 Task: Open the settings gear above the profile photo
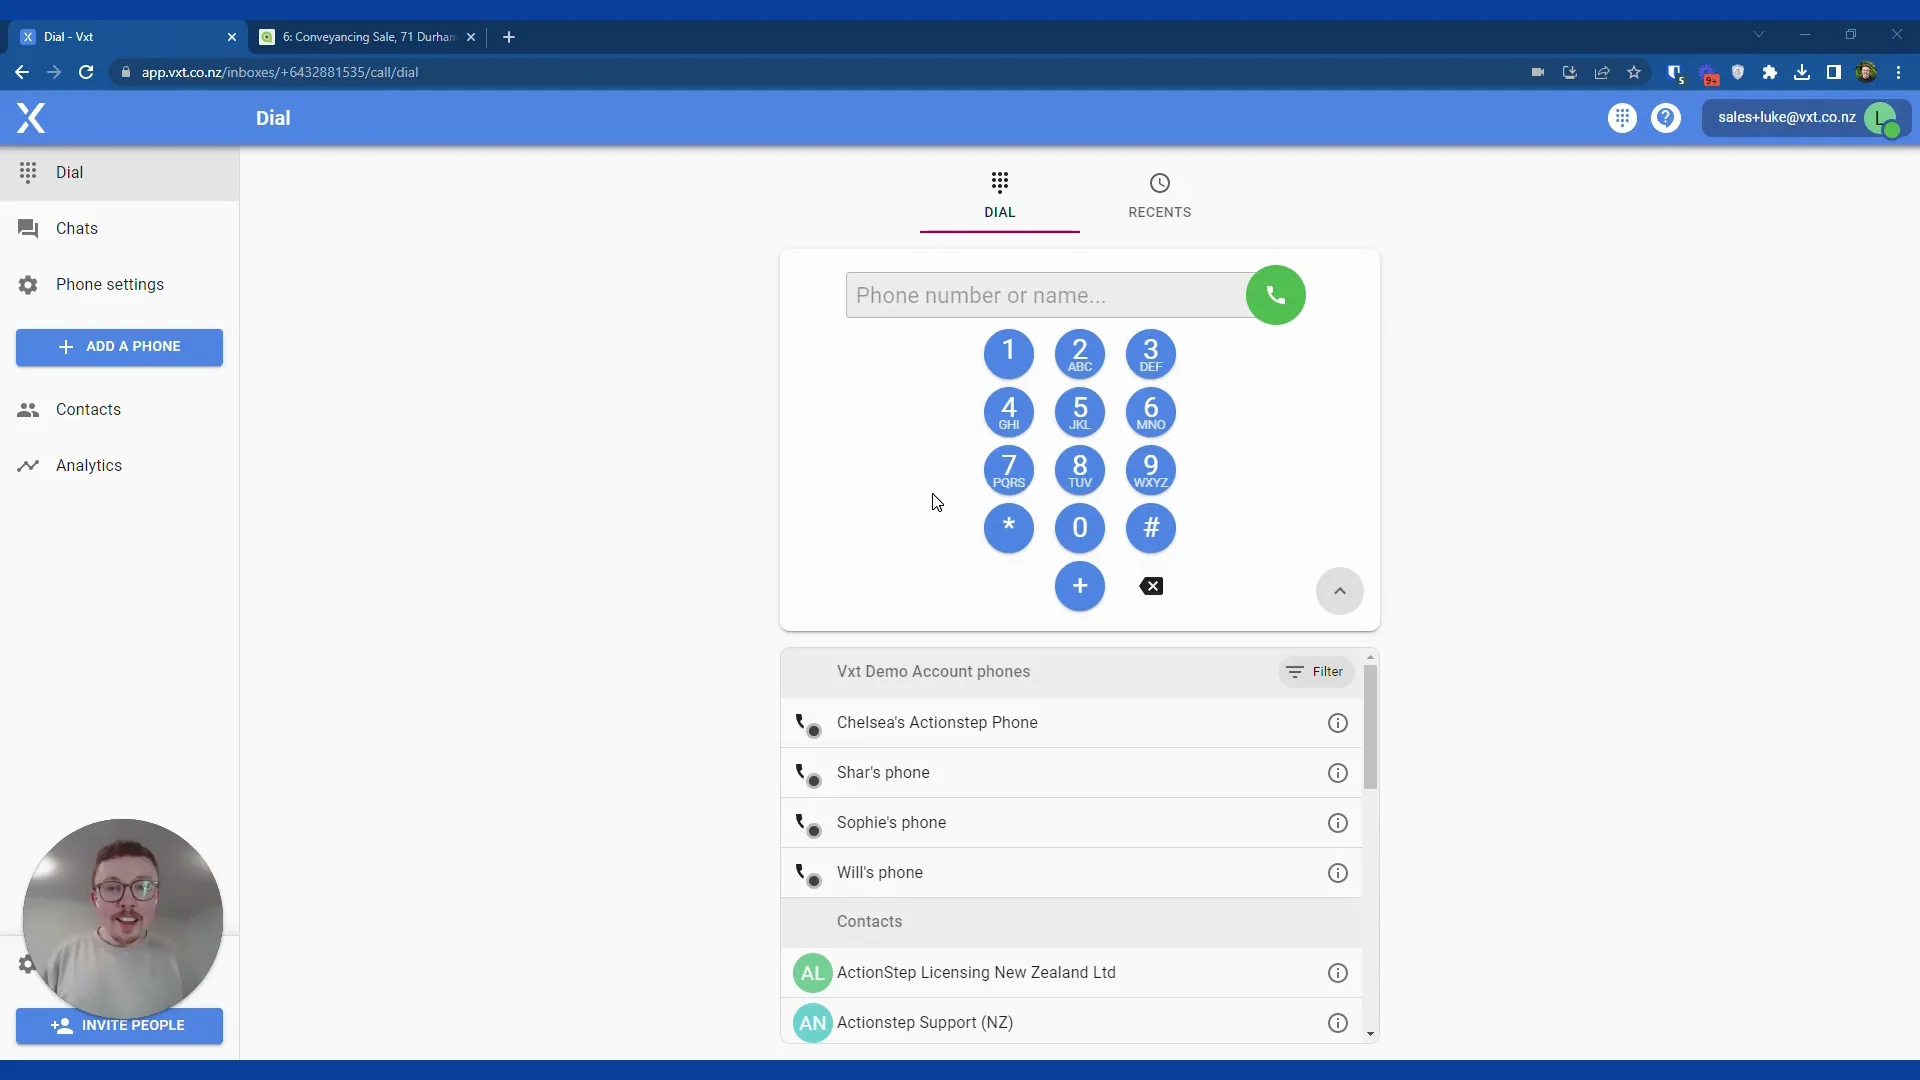[x=26, y=965]
